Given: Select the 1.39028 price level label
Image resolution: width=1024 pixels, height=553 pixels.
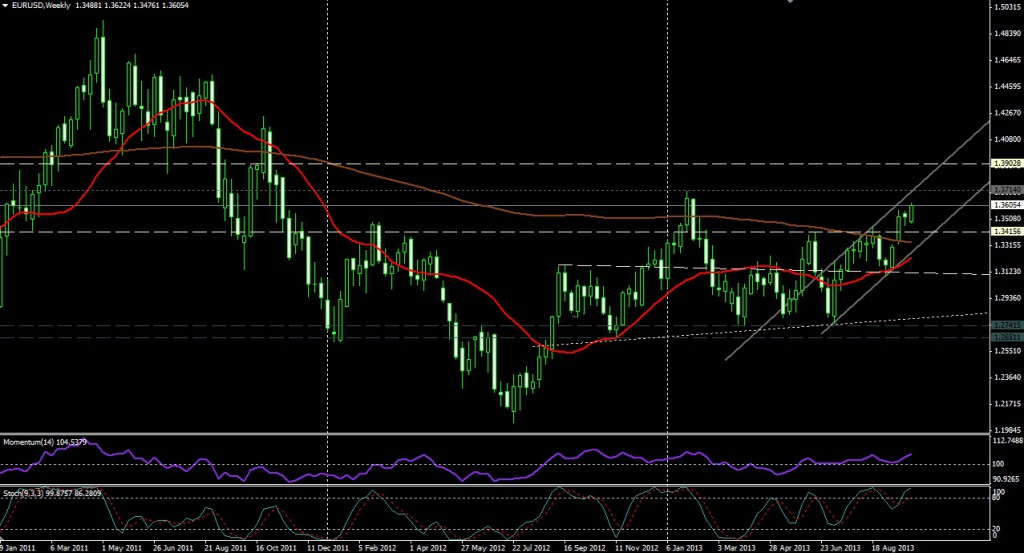Looking at the screenshot, I should 1005,162.
